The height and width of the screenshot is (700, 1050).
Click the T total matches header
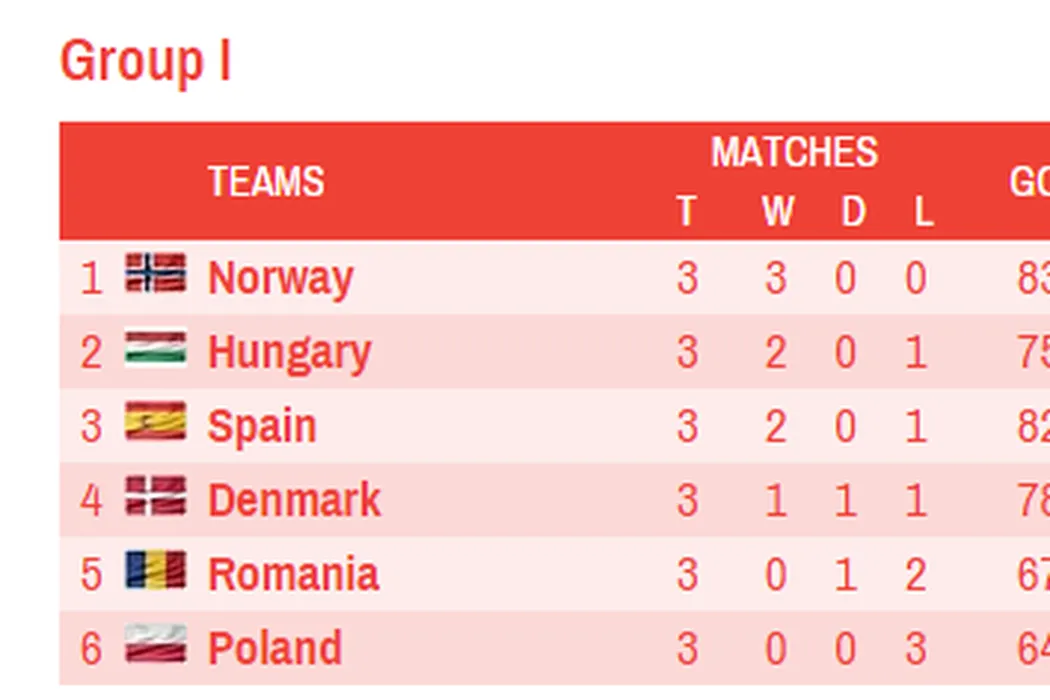686,212
